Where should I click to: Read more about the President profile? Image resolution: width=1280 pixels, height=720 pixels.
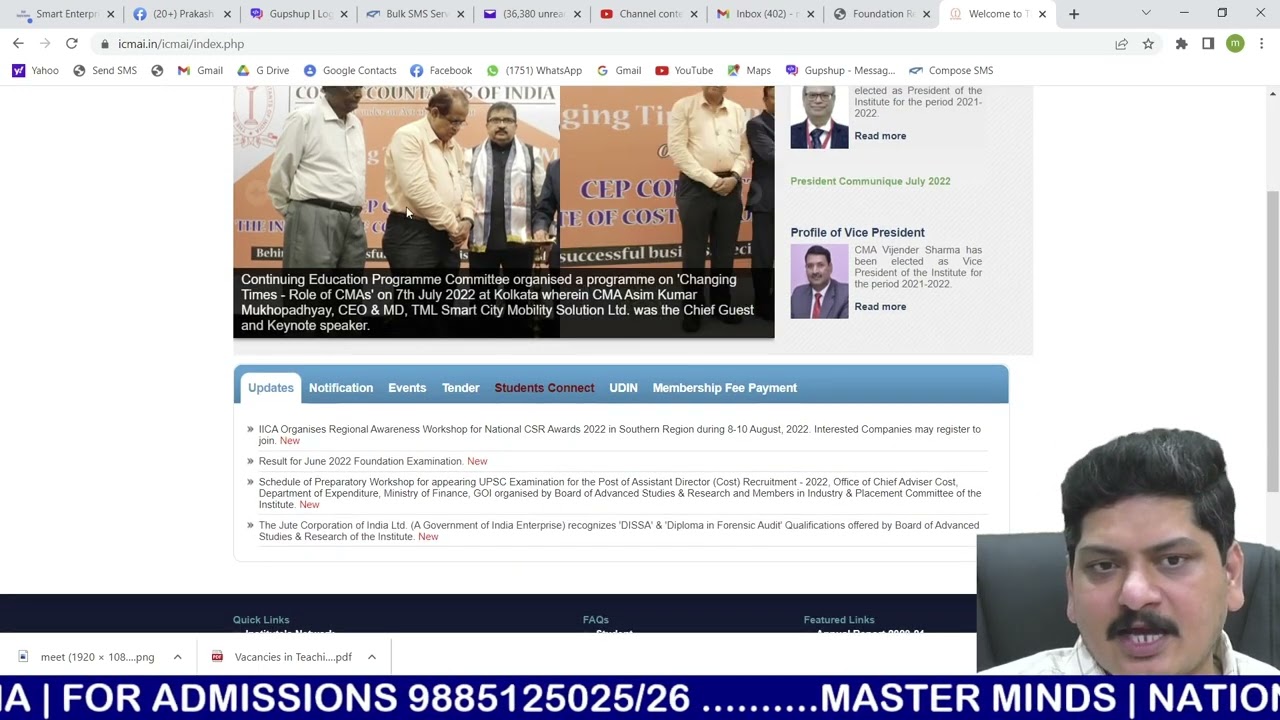[x=880, y=136]
